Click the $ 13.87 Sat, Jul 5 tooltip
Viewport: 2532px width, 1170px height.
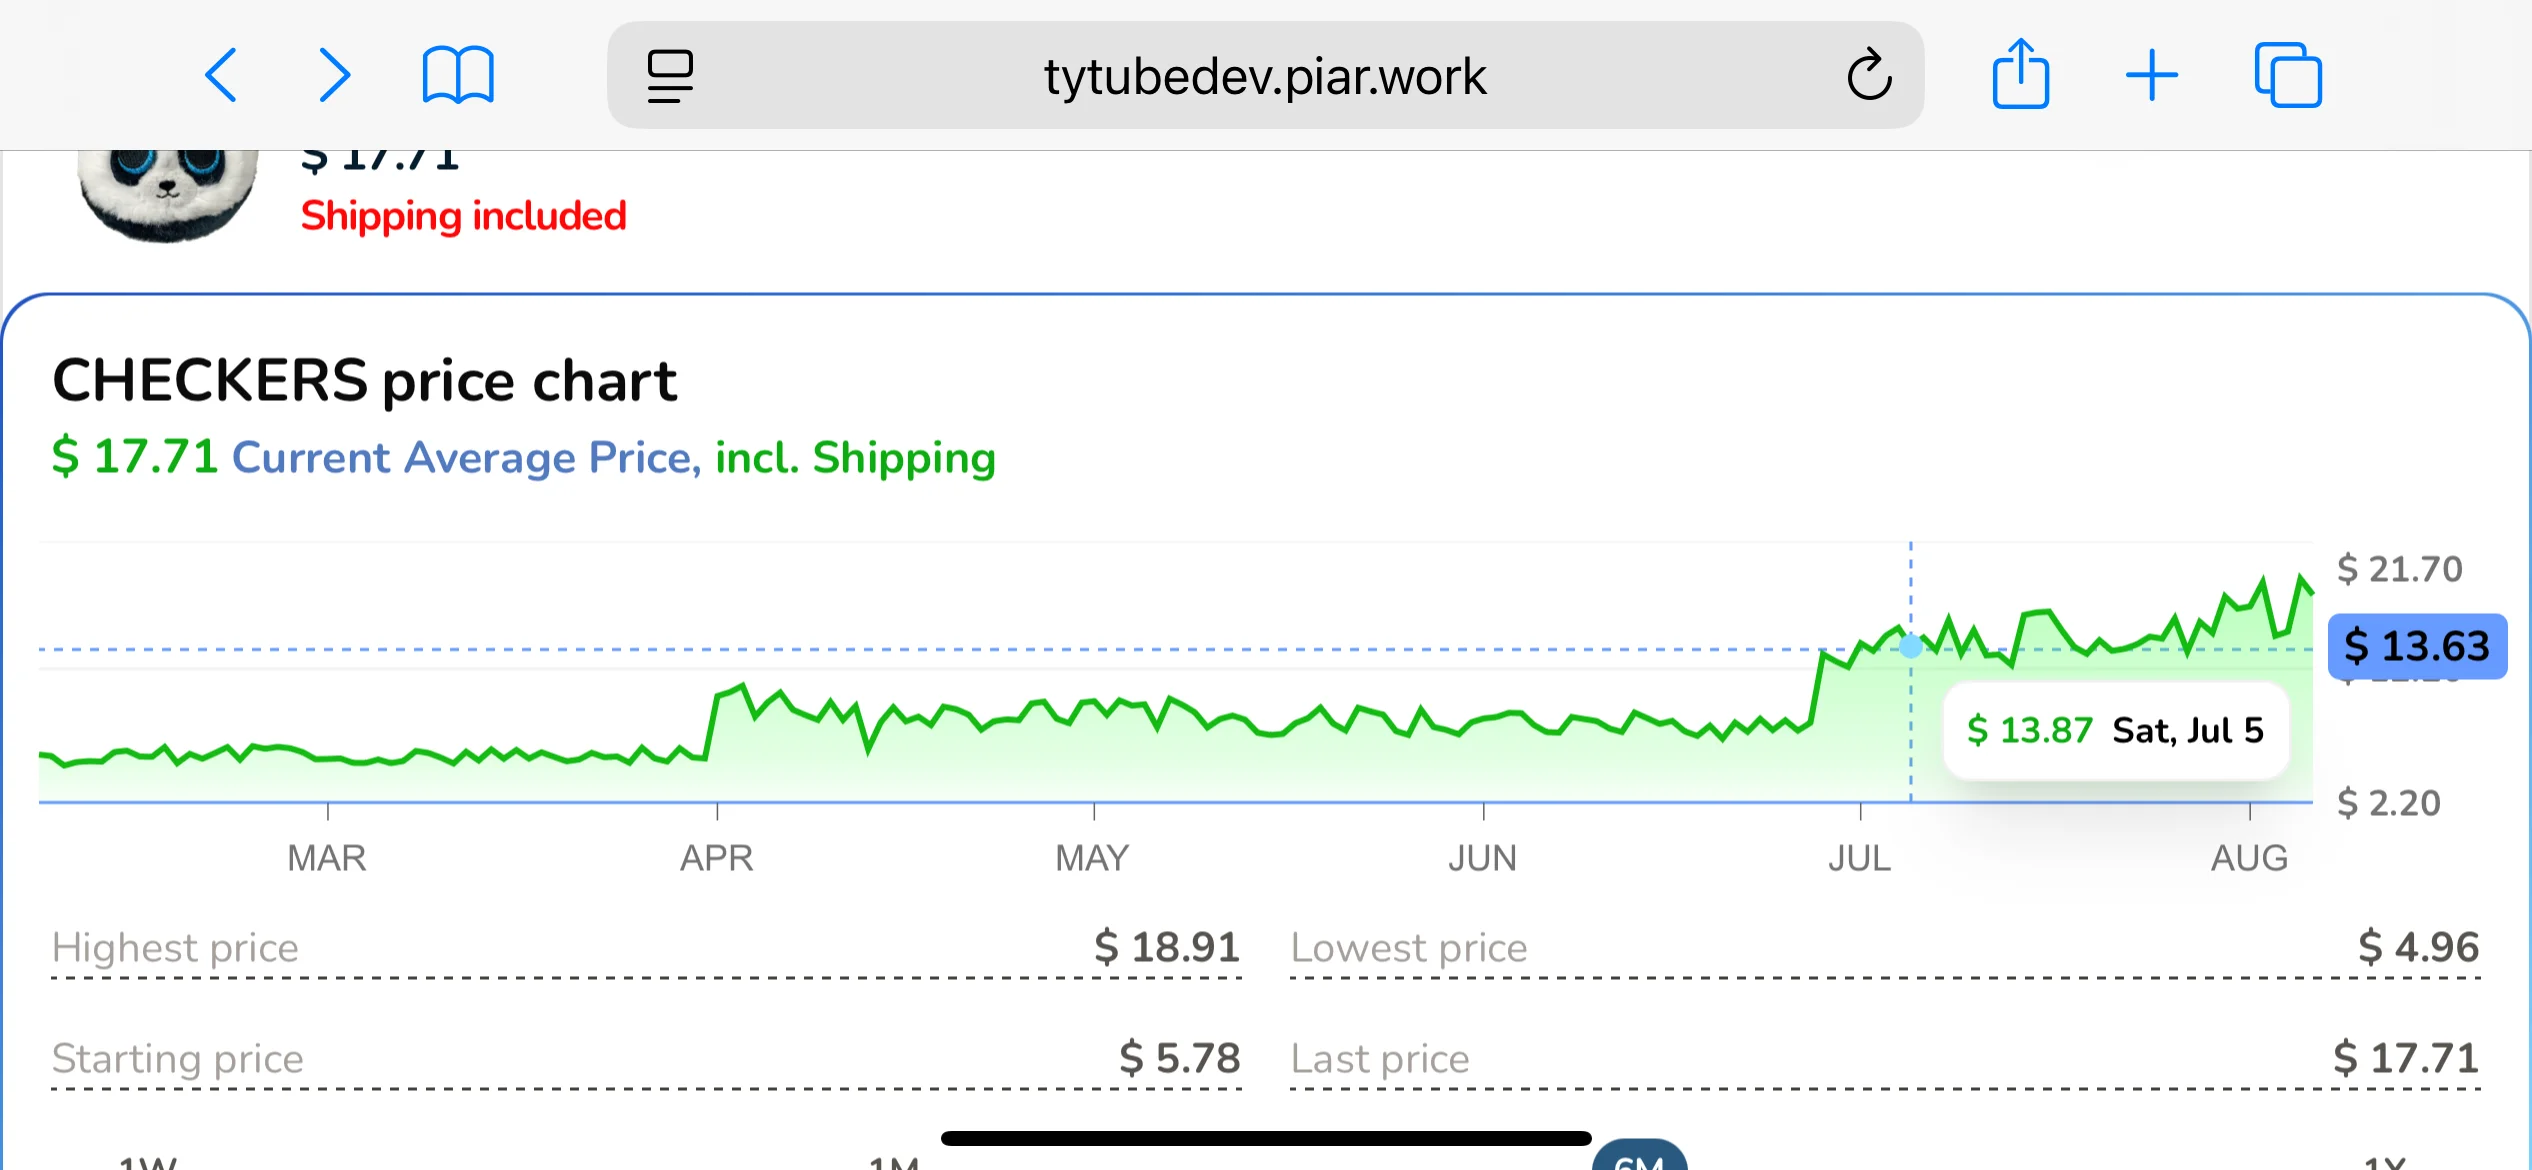click(x=2115, y=731)
